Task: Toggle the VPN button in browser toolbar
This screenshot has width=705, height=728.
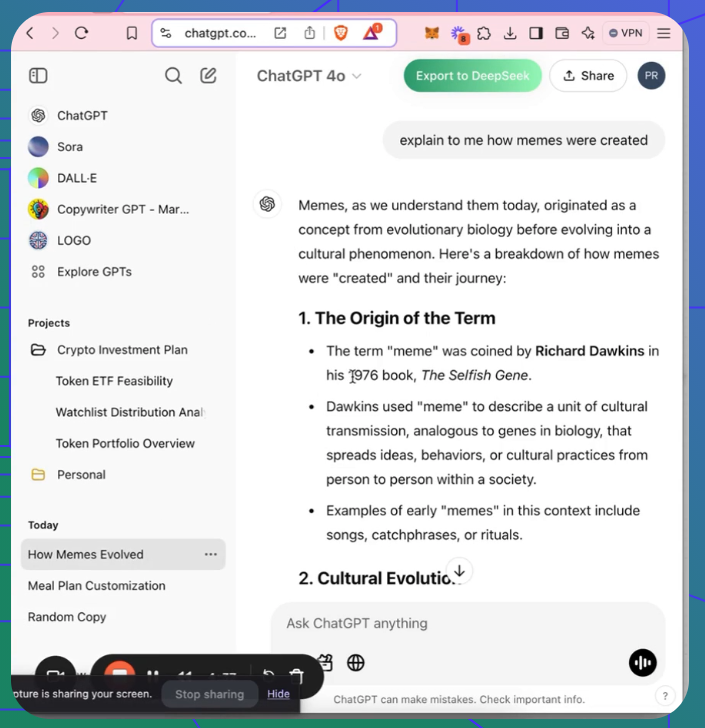Action: coord(626,33)
